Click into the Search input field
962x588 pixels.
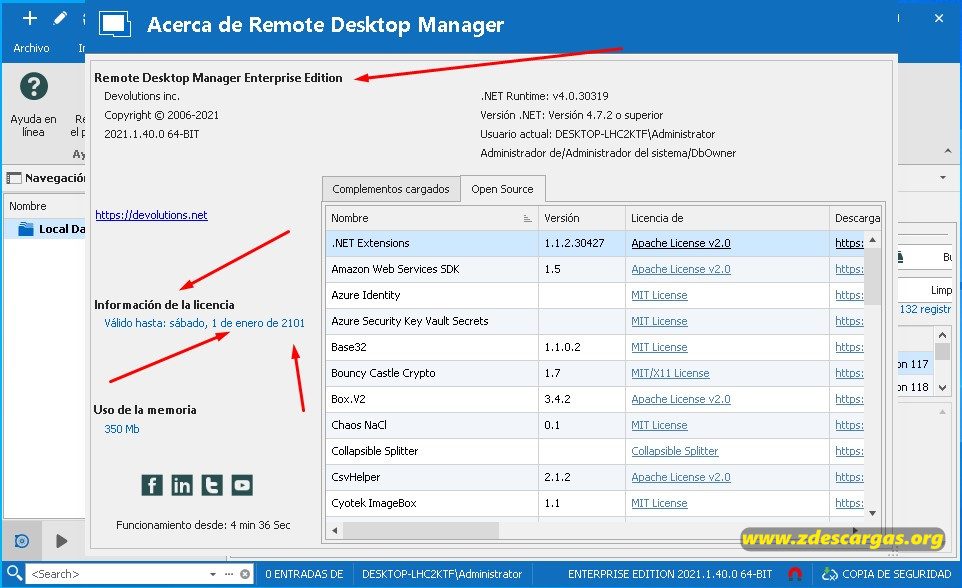click(118, 574)
